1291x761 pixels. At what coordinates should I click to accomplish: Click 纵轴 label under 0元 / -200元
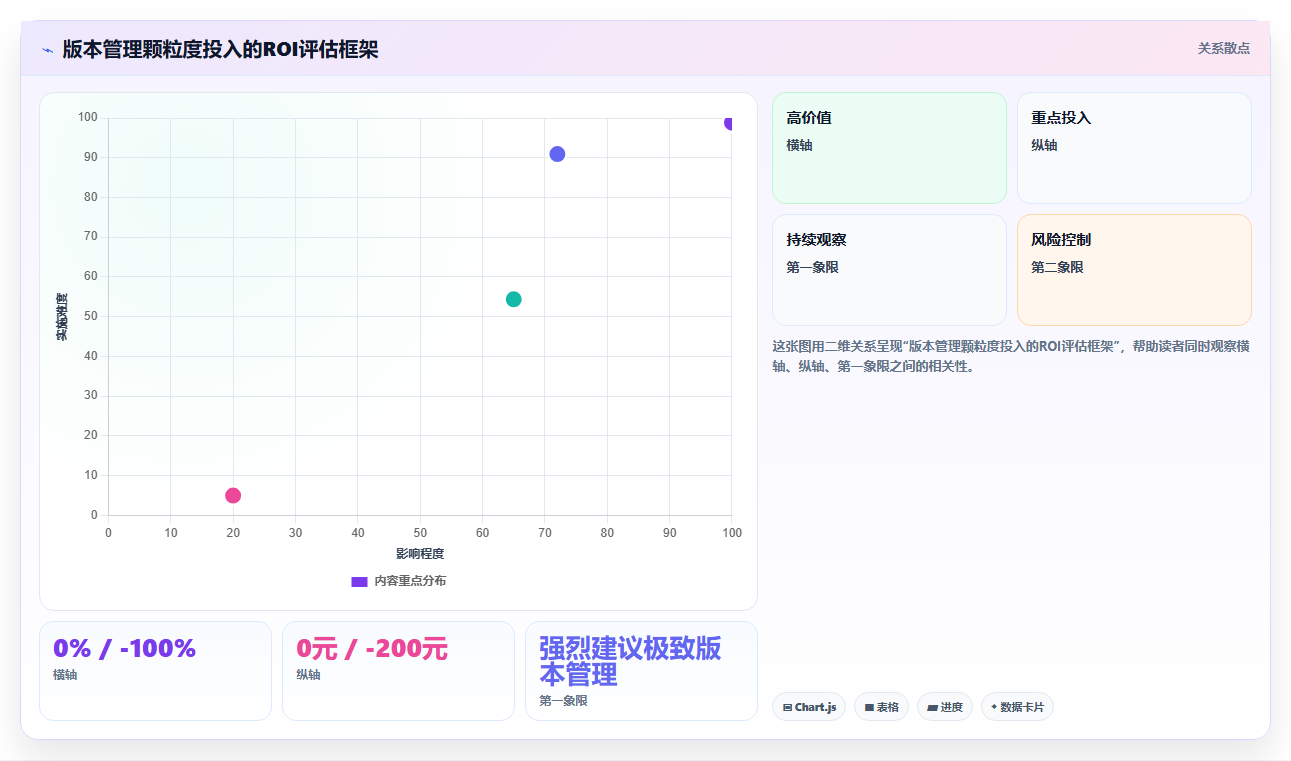(308, 675)
